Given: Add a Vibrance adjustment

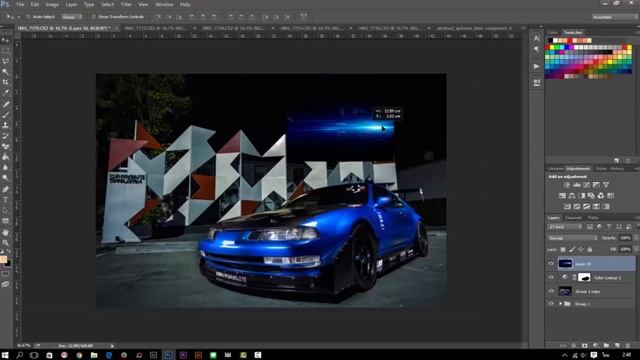Looking at the screenshot, I should [606, 185].
